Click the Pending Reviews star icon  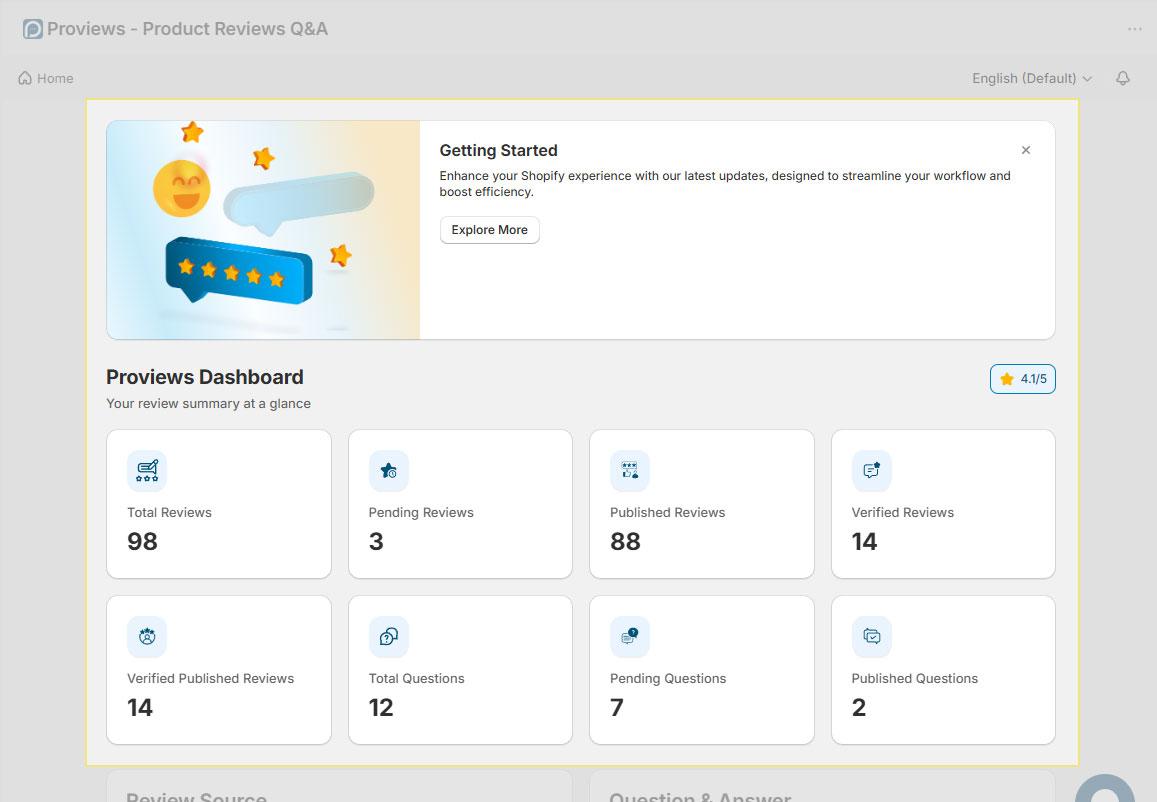389,471
